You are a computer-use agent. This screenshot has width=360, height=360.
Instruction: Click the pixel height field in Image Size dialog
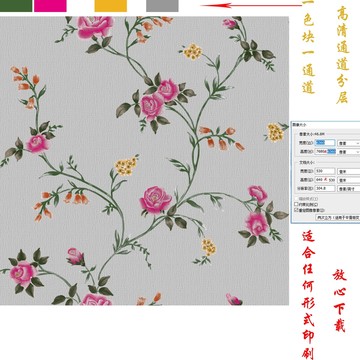tap(325, 151)
